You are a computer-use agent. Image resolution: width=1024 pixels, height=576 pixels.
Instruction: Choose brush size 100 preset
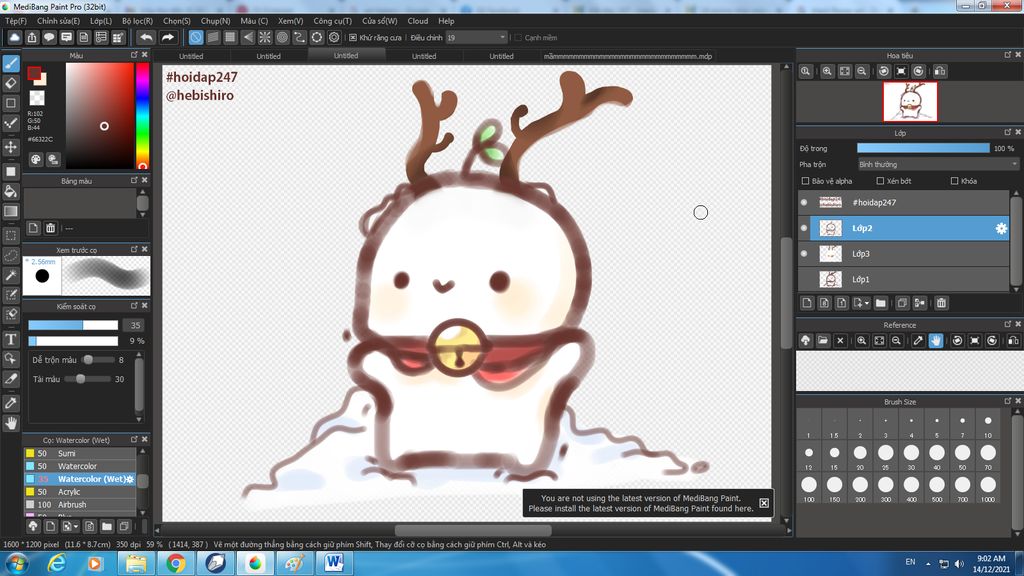[x=808, y=488]
